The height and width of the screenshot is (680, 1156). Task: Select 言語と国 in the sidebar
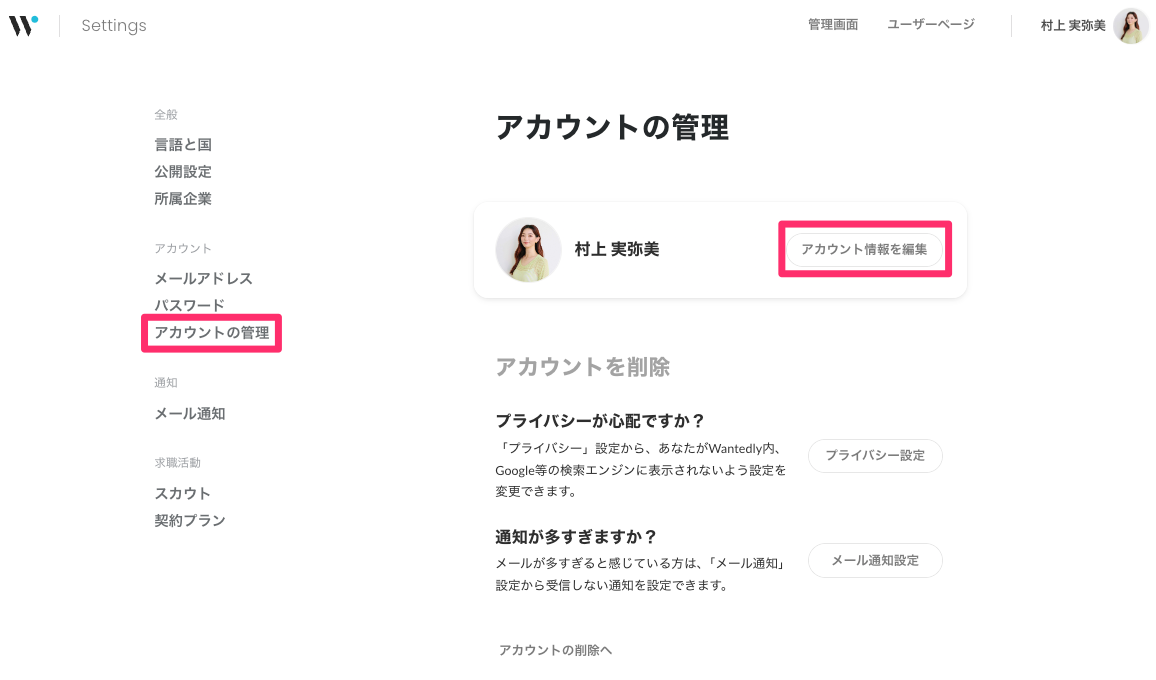point(183,145)
